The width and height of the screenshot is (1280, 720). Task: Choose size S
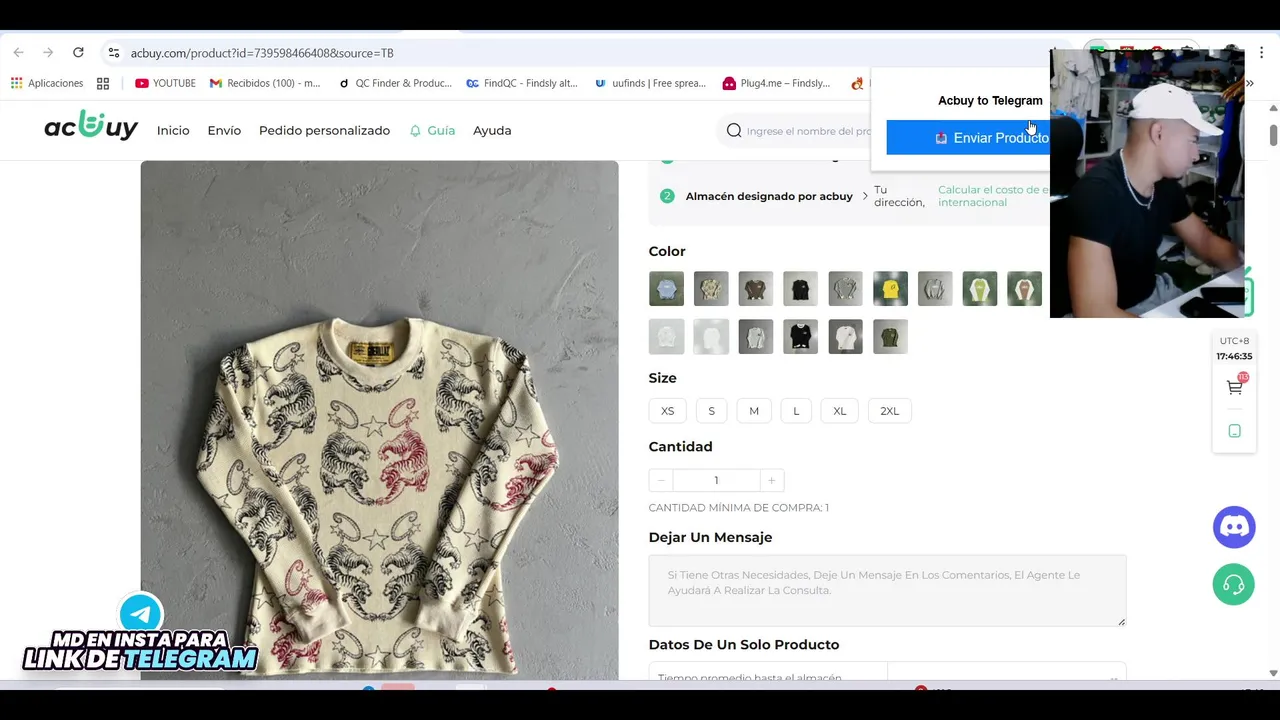point(712,411)
